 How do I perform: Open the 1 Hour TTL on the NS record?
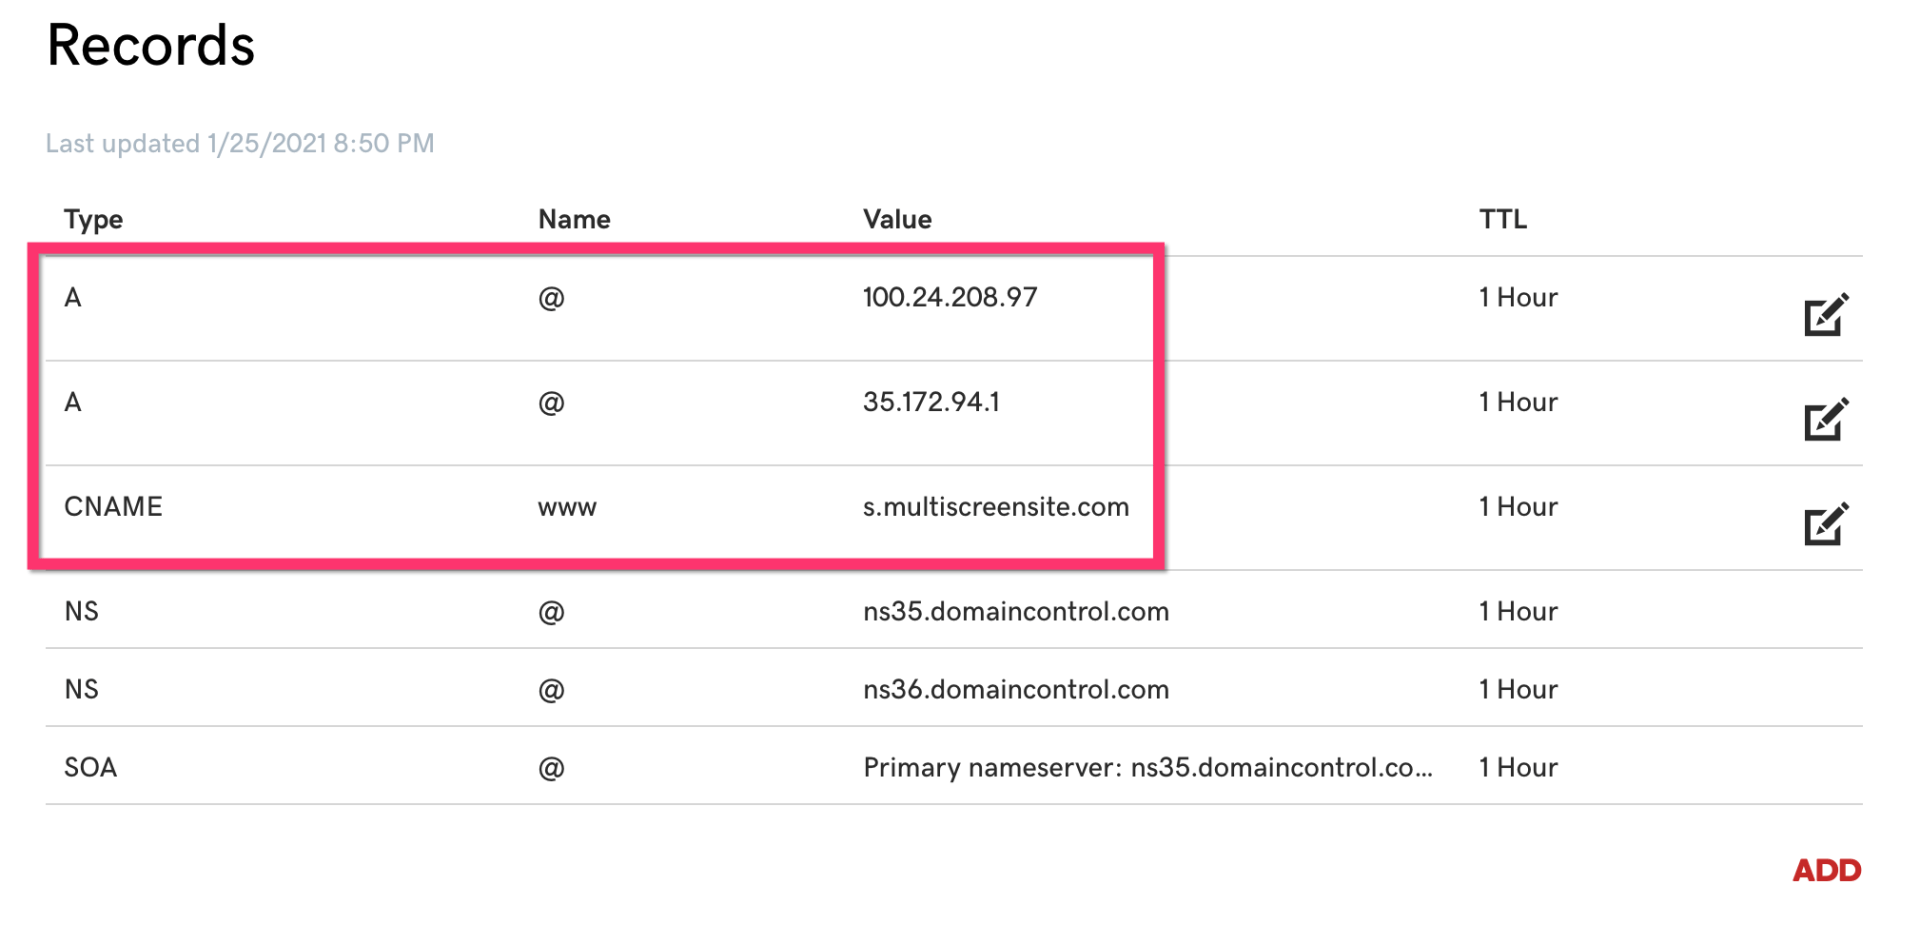tap(1518, 611)
